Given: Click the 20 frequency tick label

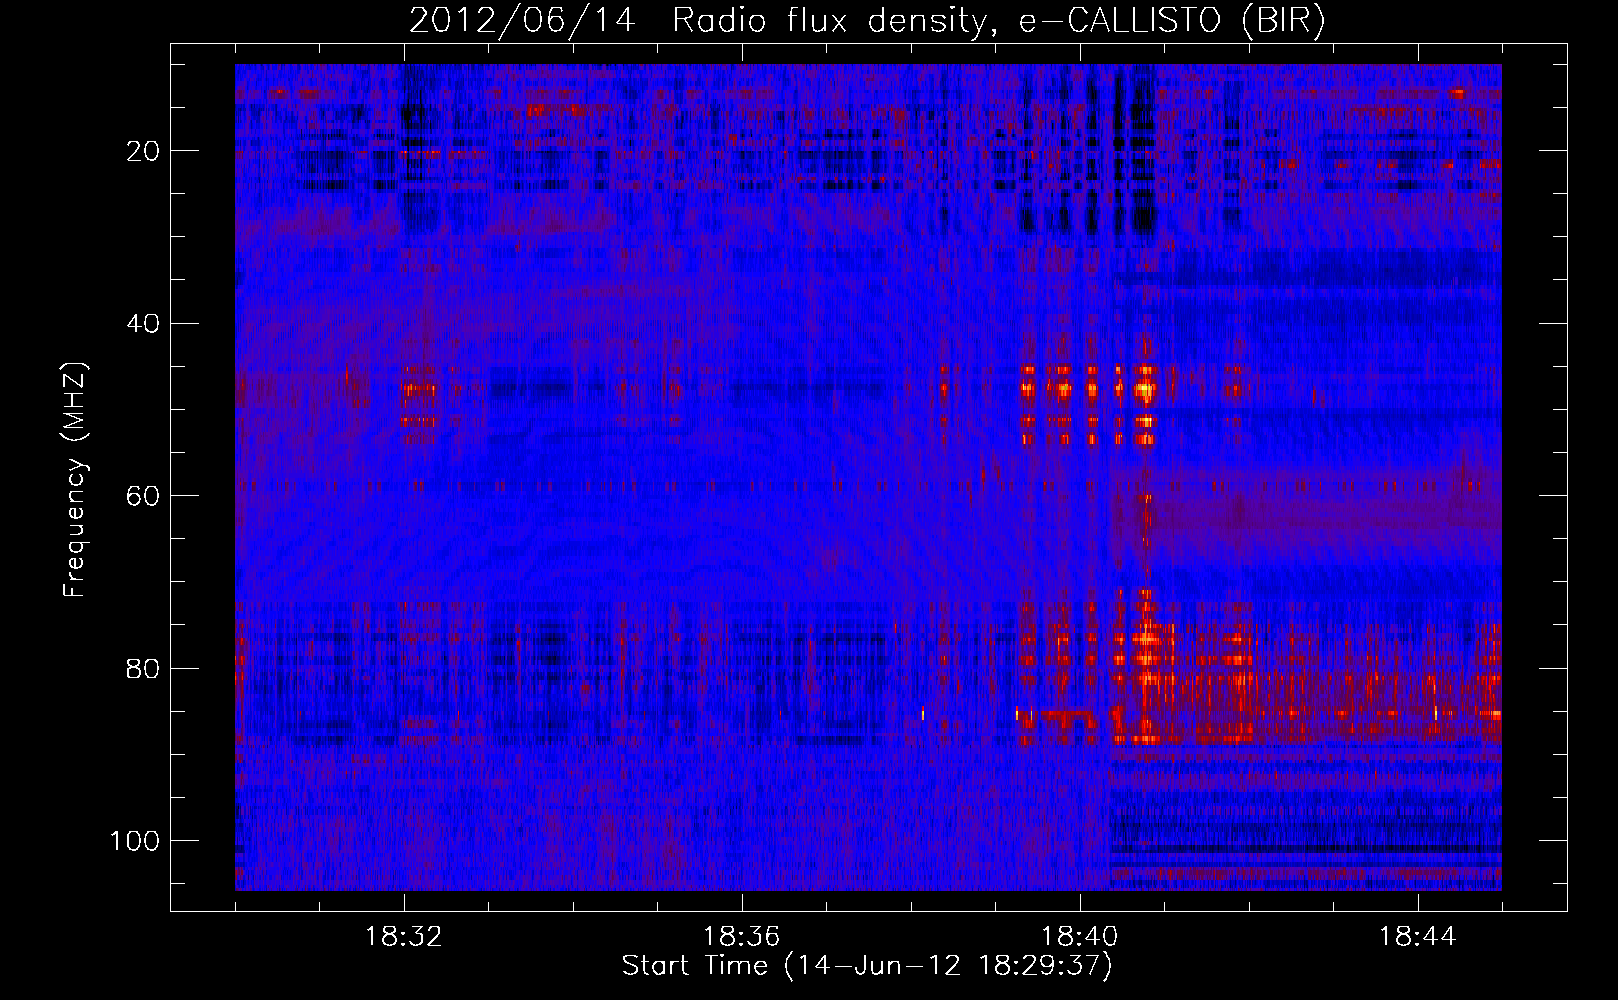Looking at the screenshot, I should (x=142, y=151).
